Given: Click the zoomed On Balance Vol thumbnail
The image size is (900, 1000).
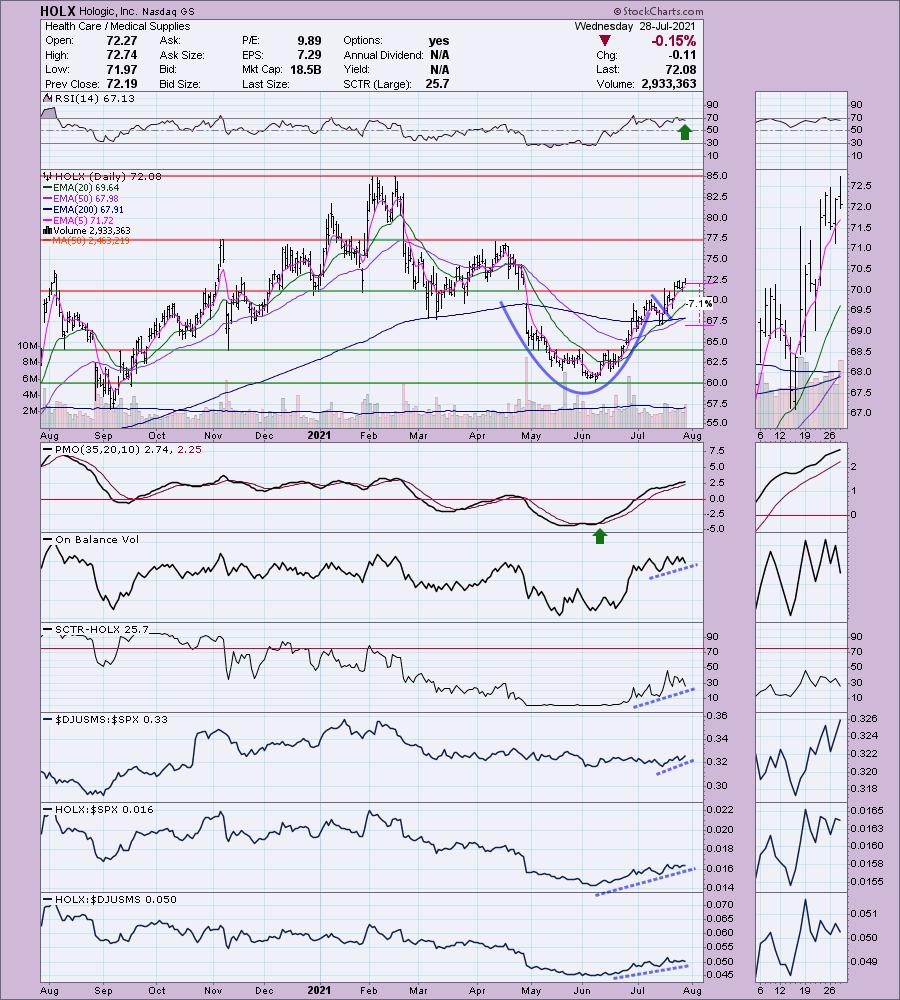Looking at the screenshot, I should tap(801, 578).
